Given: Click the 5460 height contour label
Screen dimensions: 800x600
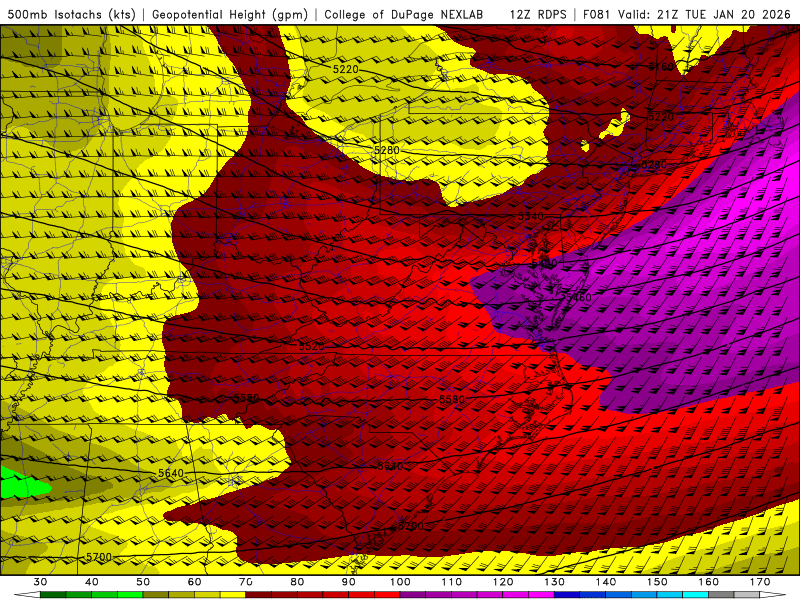Looking at the screenshot, I should 579,297.
